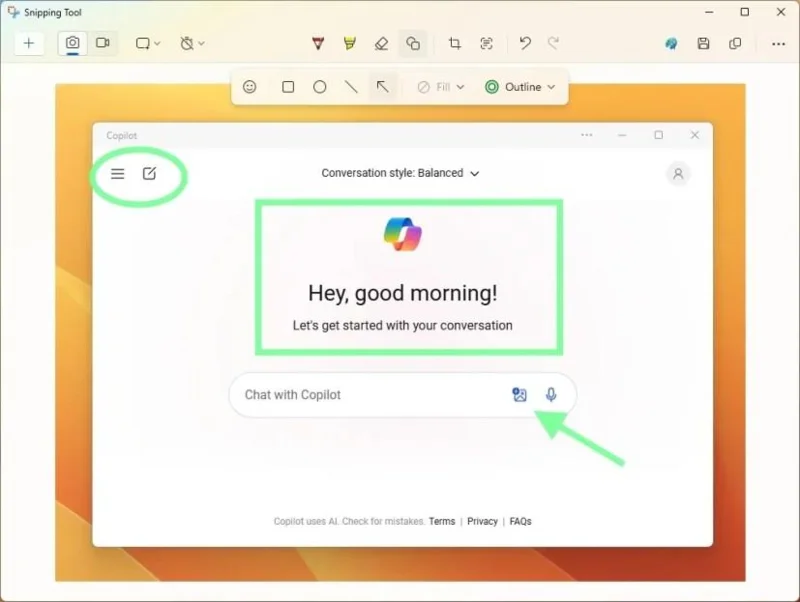This screenshot has height=602, width=800.
Task: Open the Snipping Tool see more menu
Action: click(x=779, y=44)
